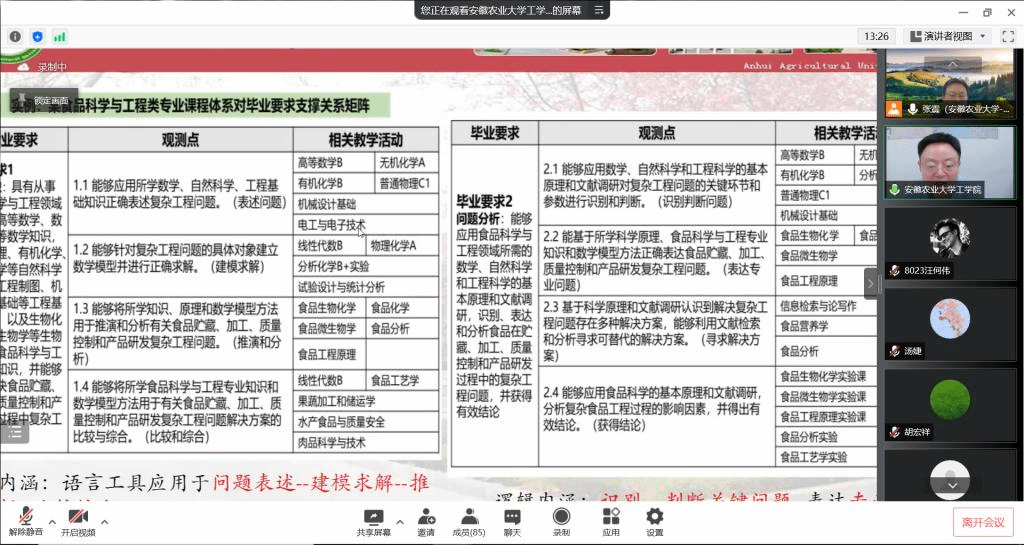This screenshot has height=545, width=1024.
Task: Open the meeting info icon
Action: click(16, 36)
